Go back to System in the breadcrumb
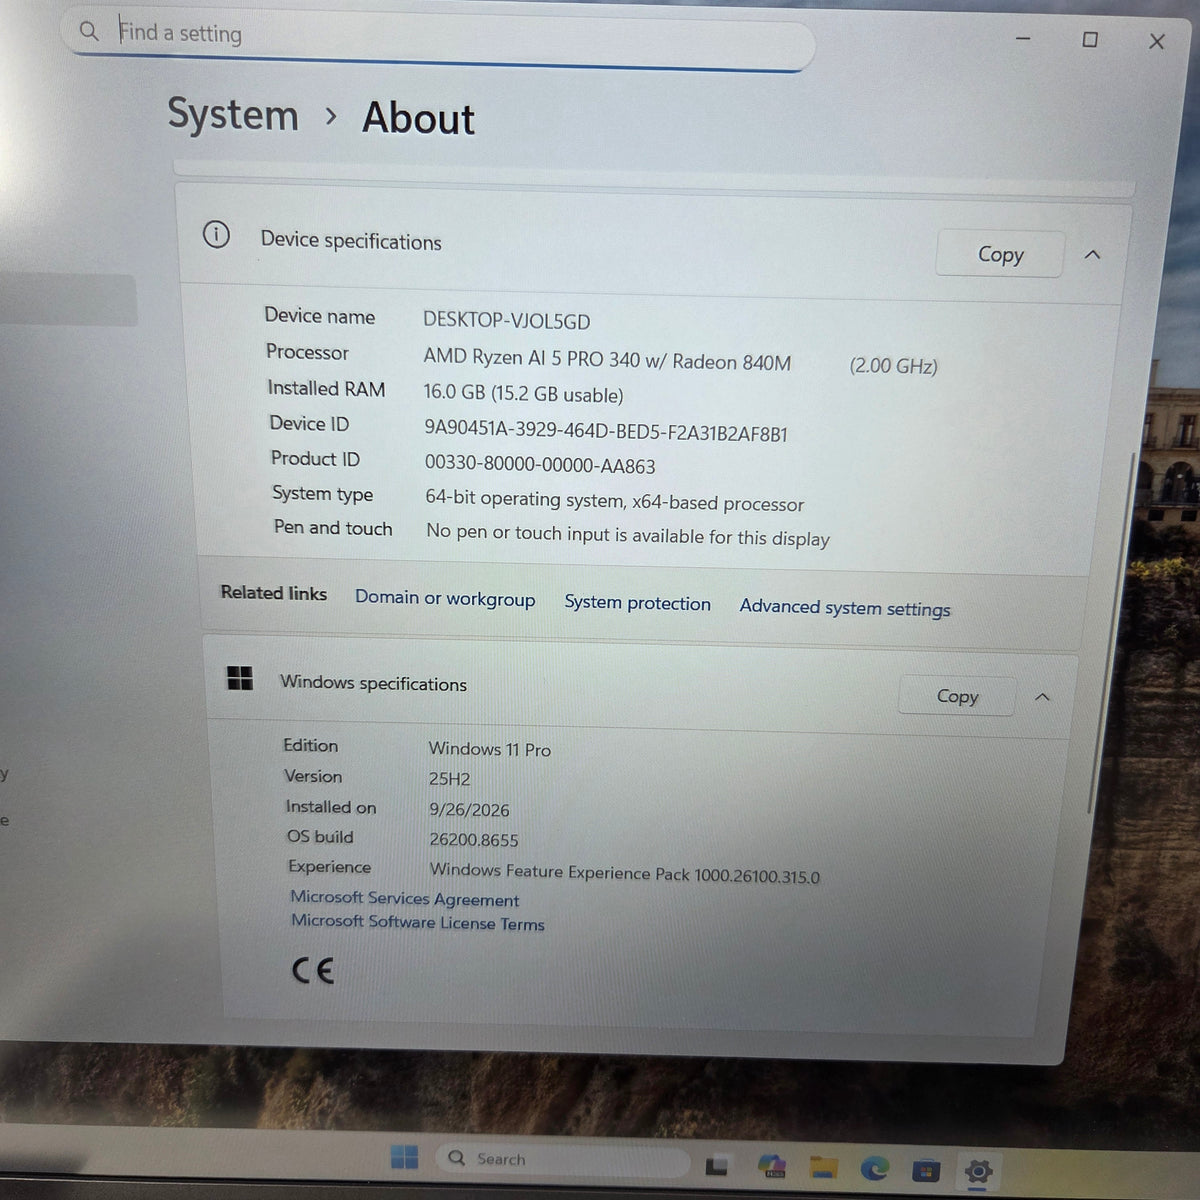1200x1200 pixels. point(233,114)
